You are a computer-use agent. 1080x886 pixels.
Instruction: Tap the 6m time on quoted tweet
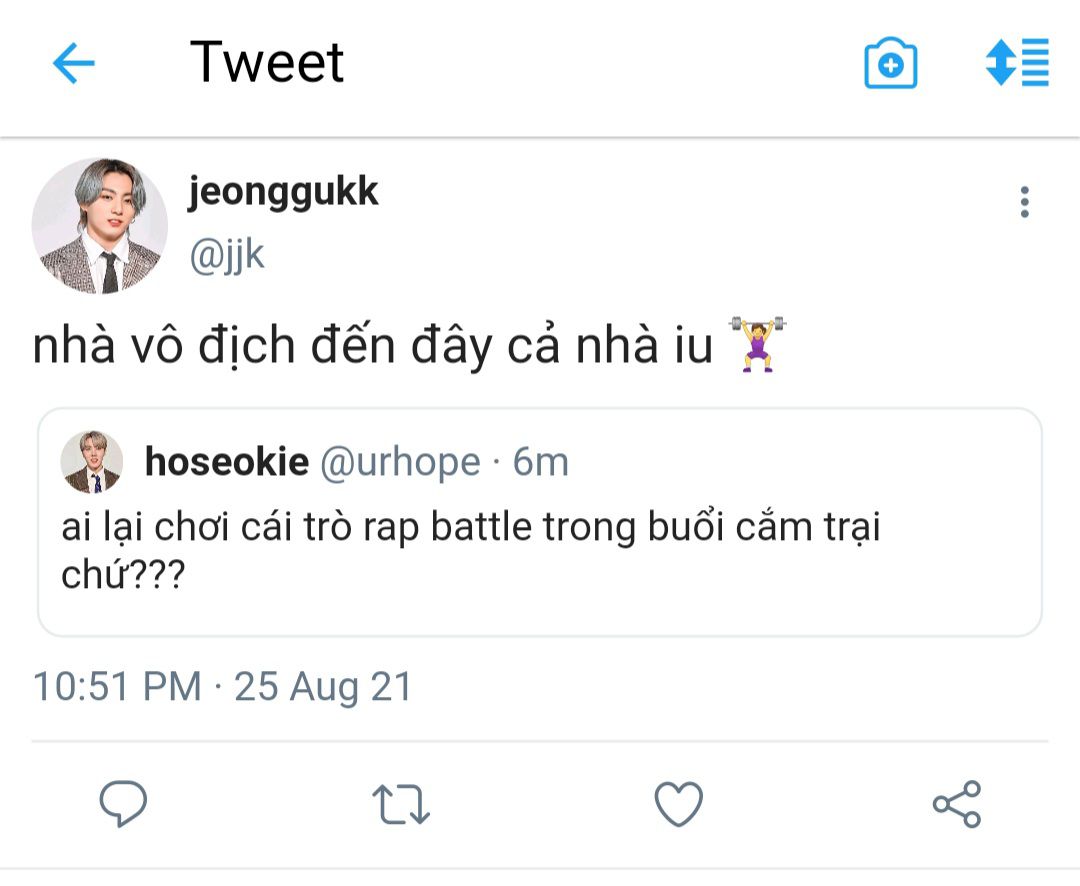541,461
